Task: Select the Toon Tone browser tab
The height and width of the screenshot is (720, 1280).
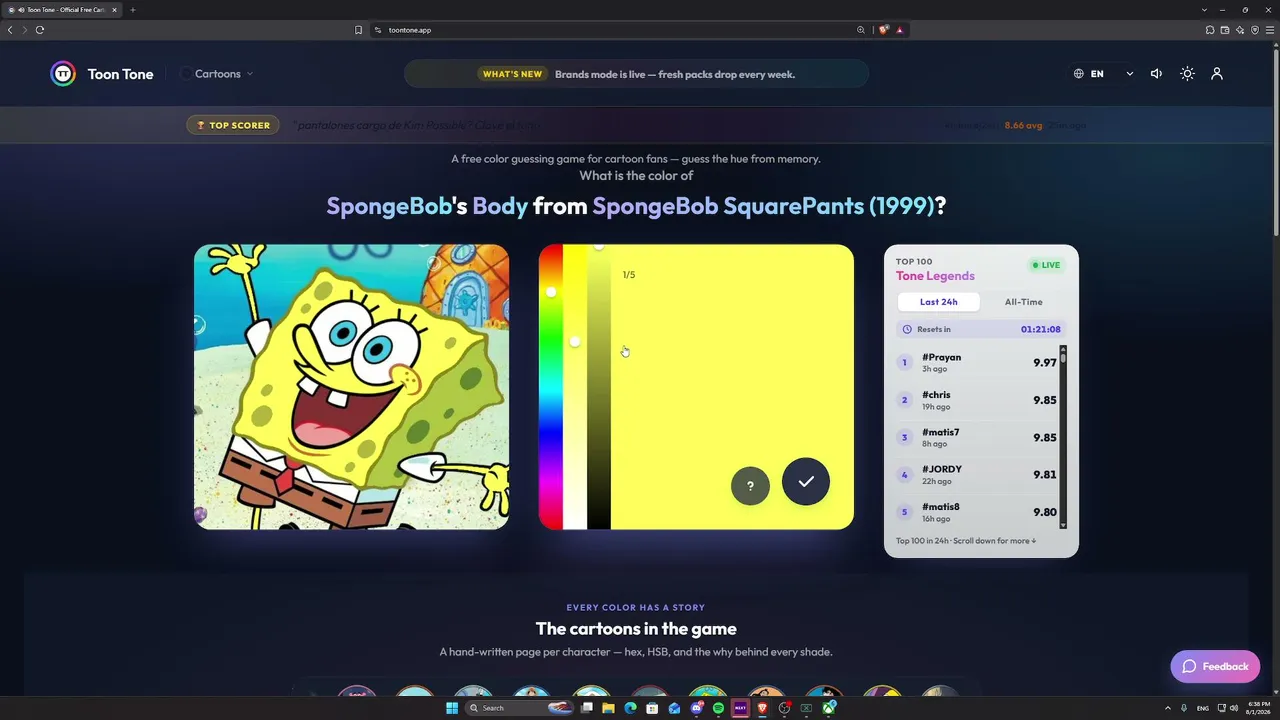Action: click(61, 10)
